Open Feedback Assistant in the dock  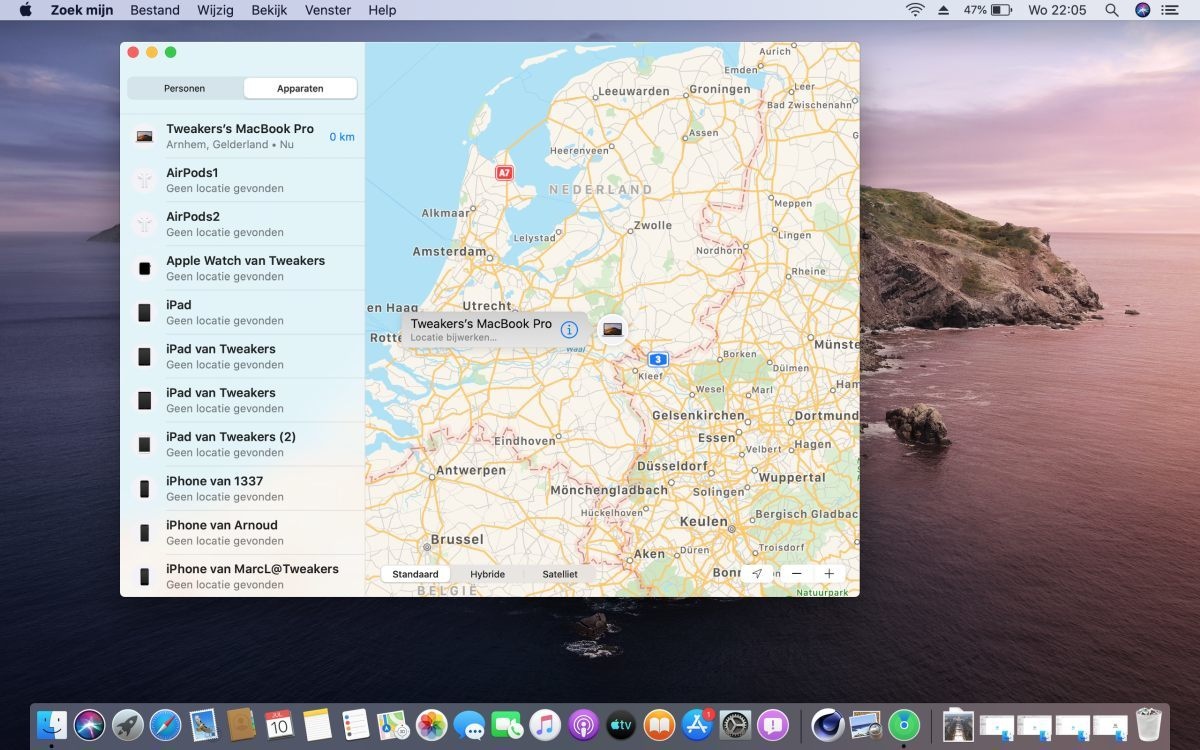pos(773,725)
